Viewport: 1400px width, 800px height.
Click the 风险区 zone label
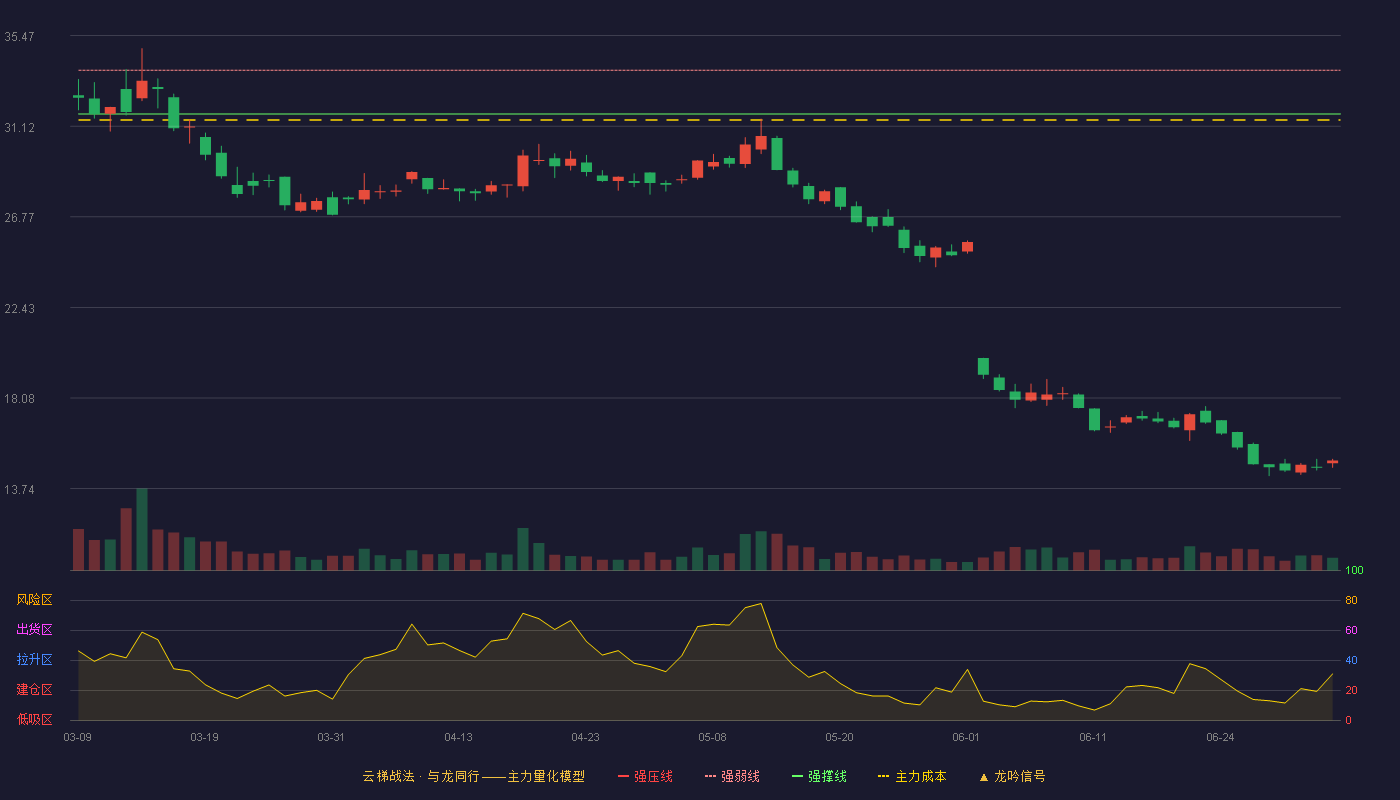34,600
